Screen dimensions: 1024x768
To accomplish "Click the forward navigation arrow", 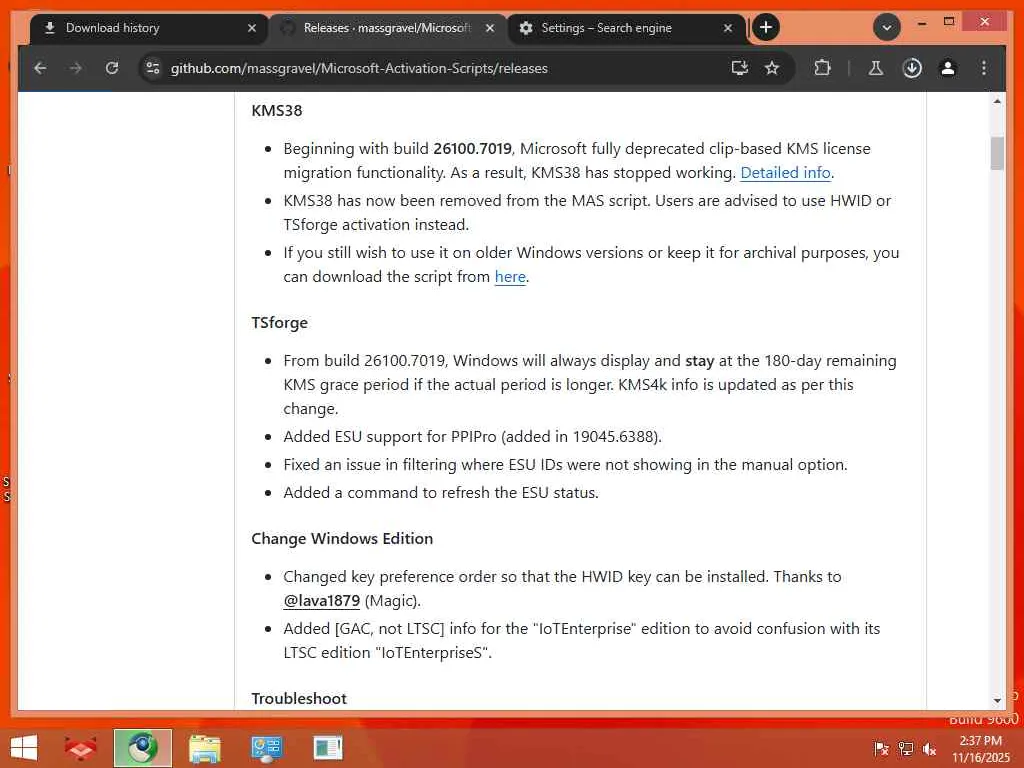I will (76, 68).
